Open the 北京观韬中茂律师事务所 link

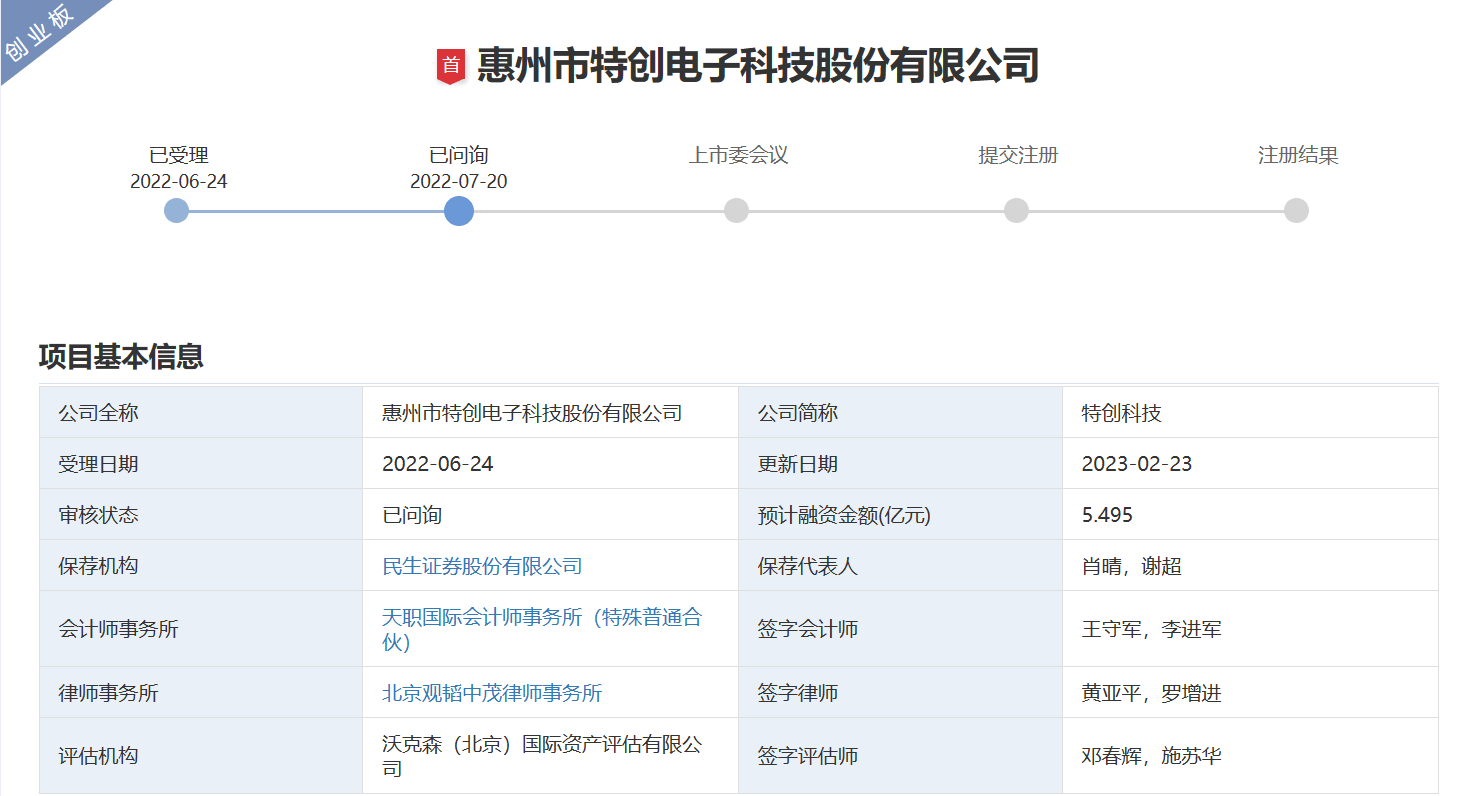pyautogui.click(x=492, y=693)
